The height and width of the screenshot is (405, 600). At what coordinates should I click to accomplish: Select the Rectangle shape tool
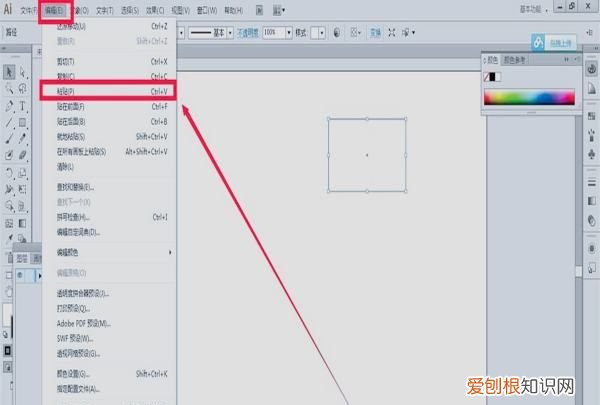(23, 122)
